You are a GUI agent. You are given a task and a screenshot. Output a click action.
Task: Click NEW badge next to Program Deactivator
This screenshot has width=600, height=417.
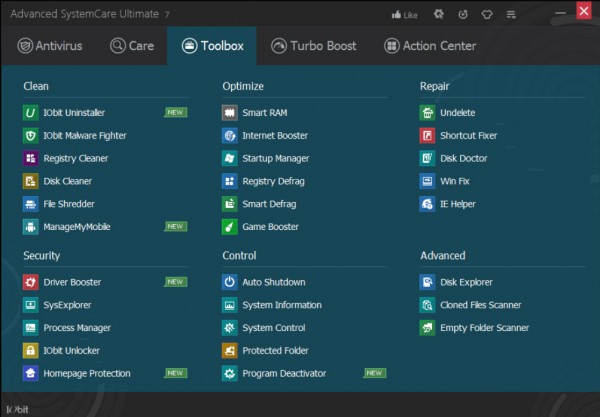[x=375, y=373]
